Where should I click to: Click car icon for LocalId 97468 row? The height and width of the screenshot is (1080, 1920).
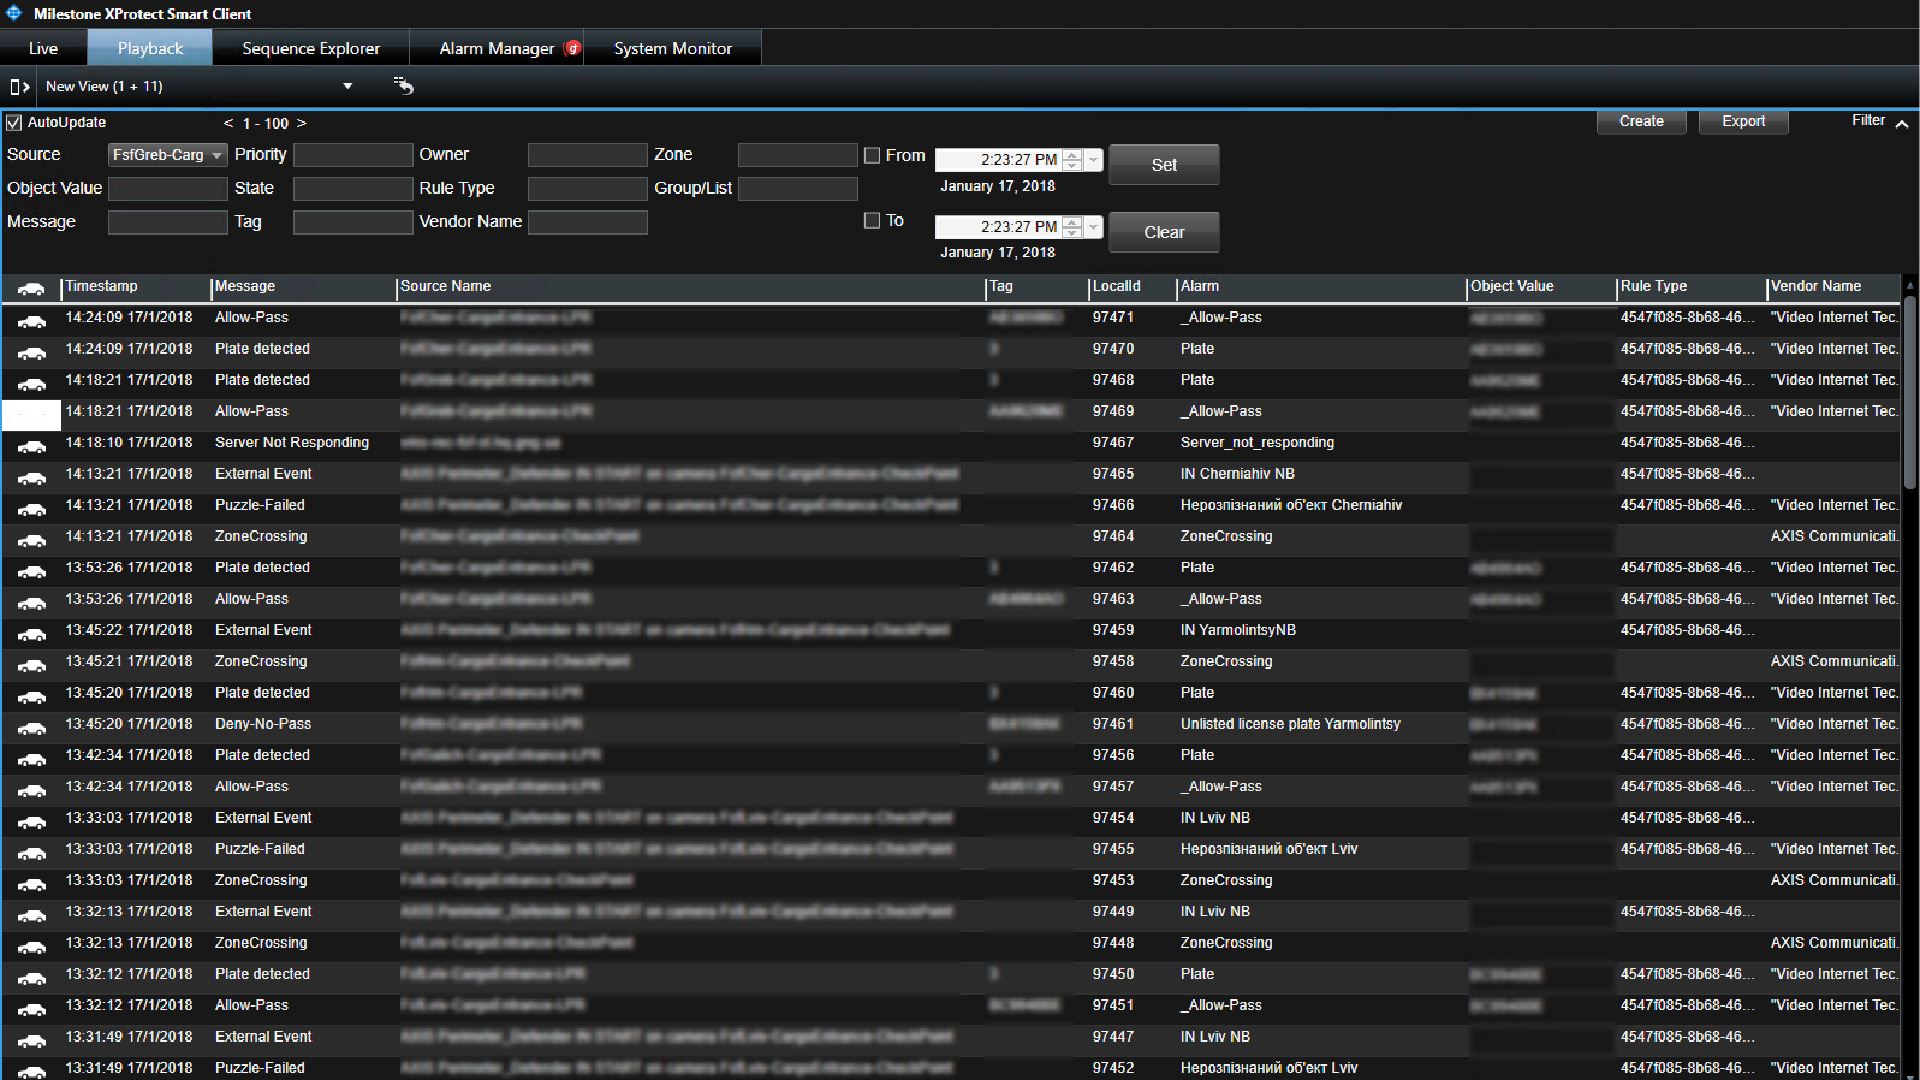[x=32, y=384]
